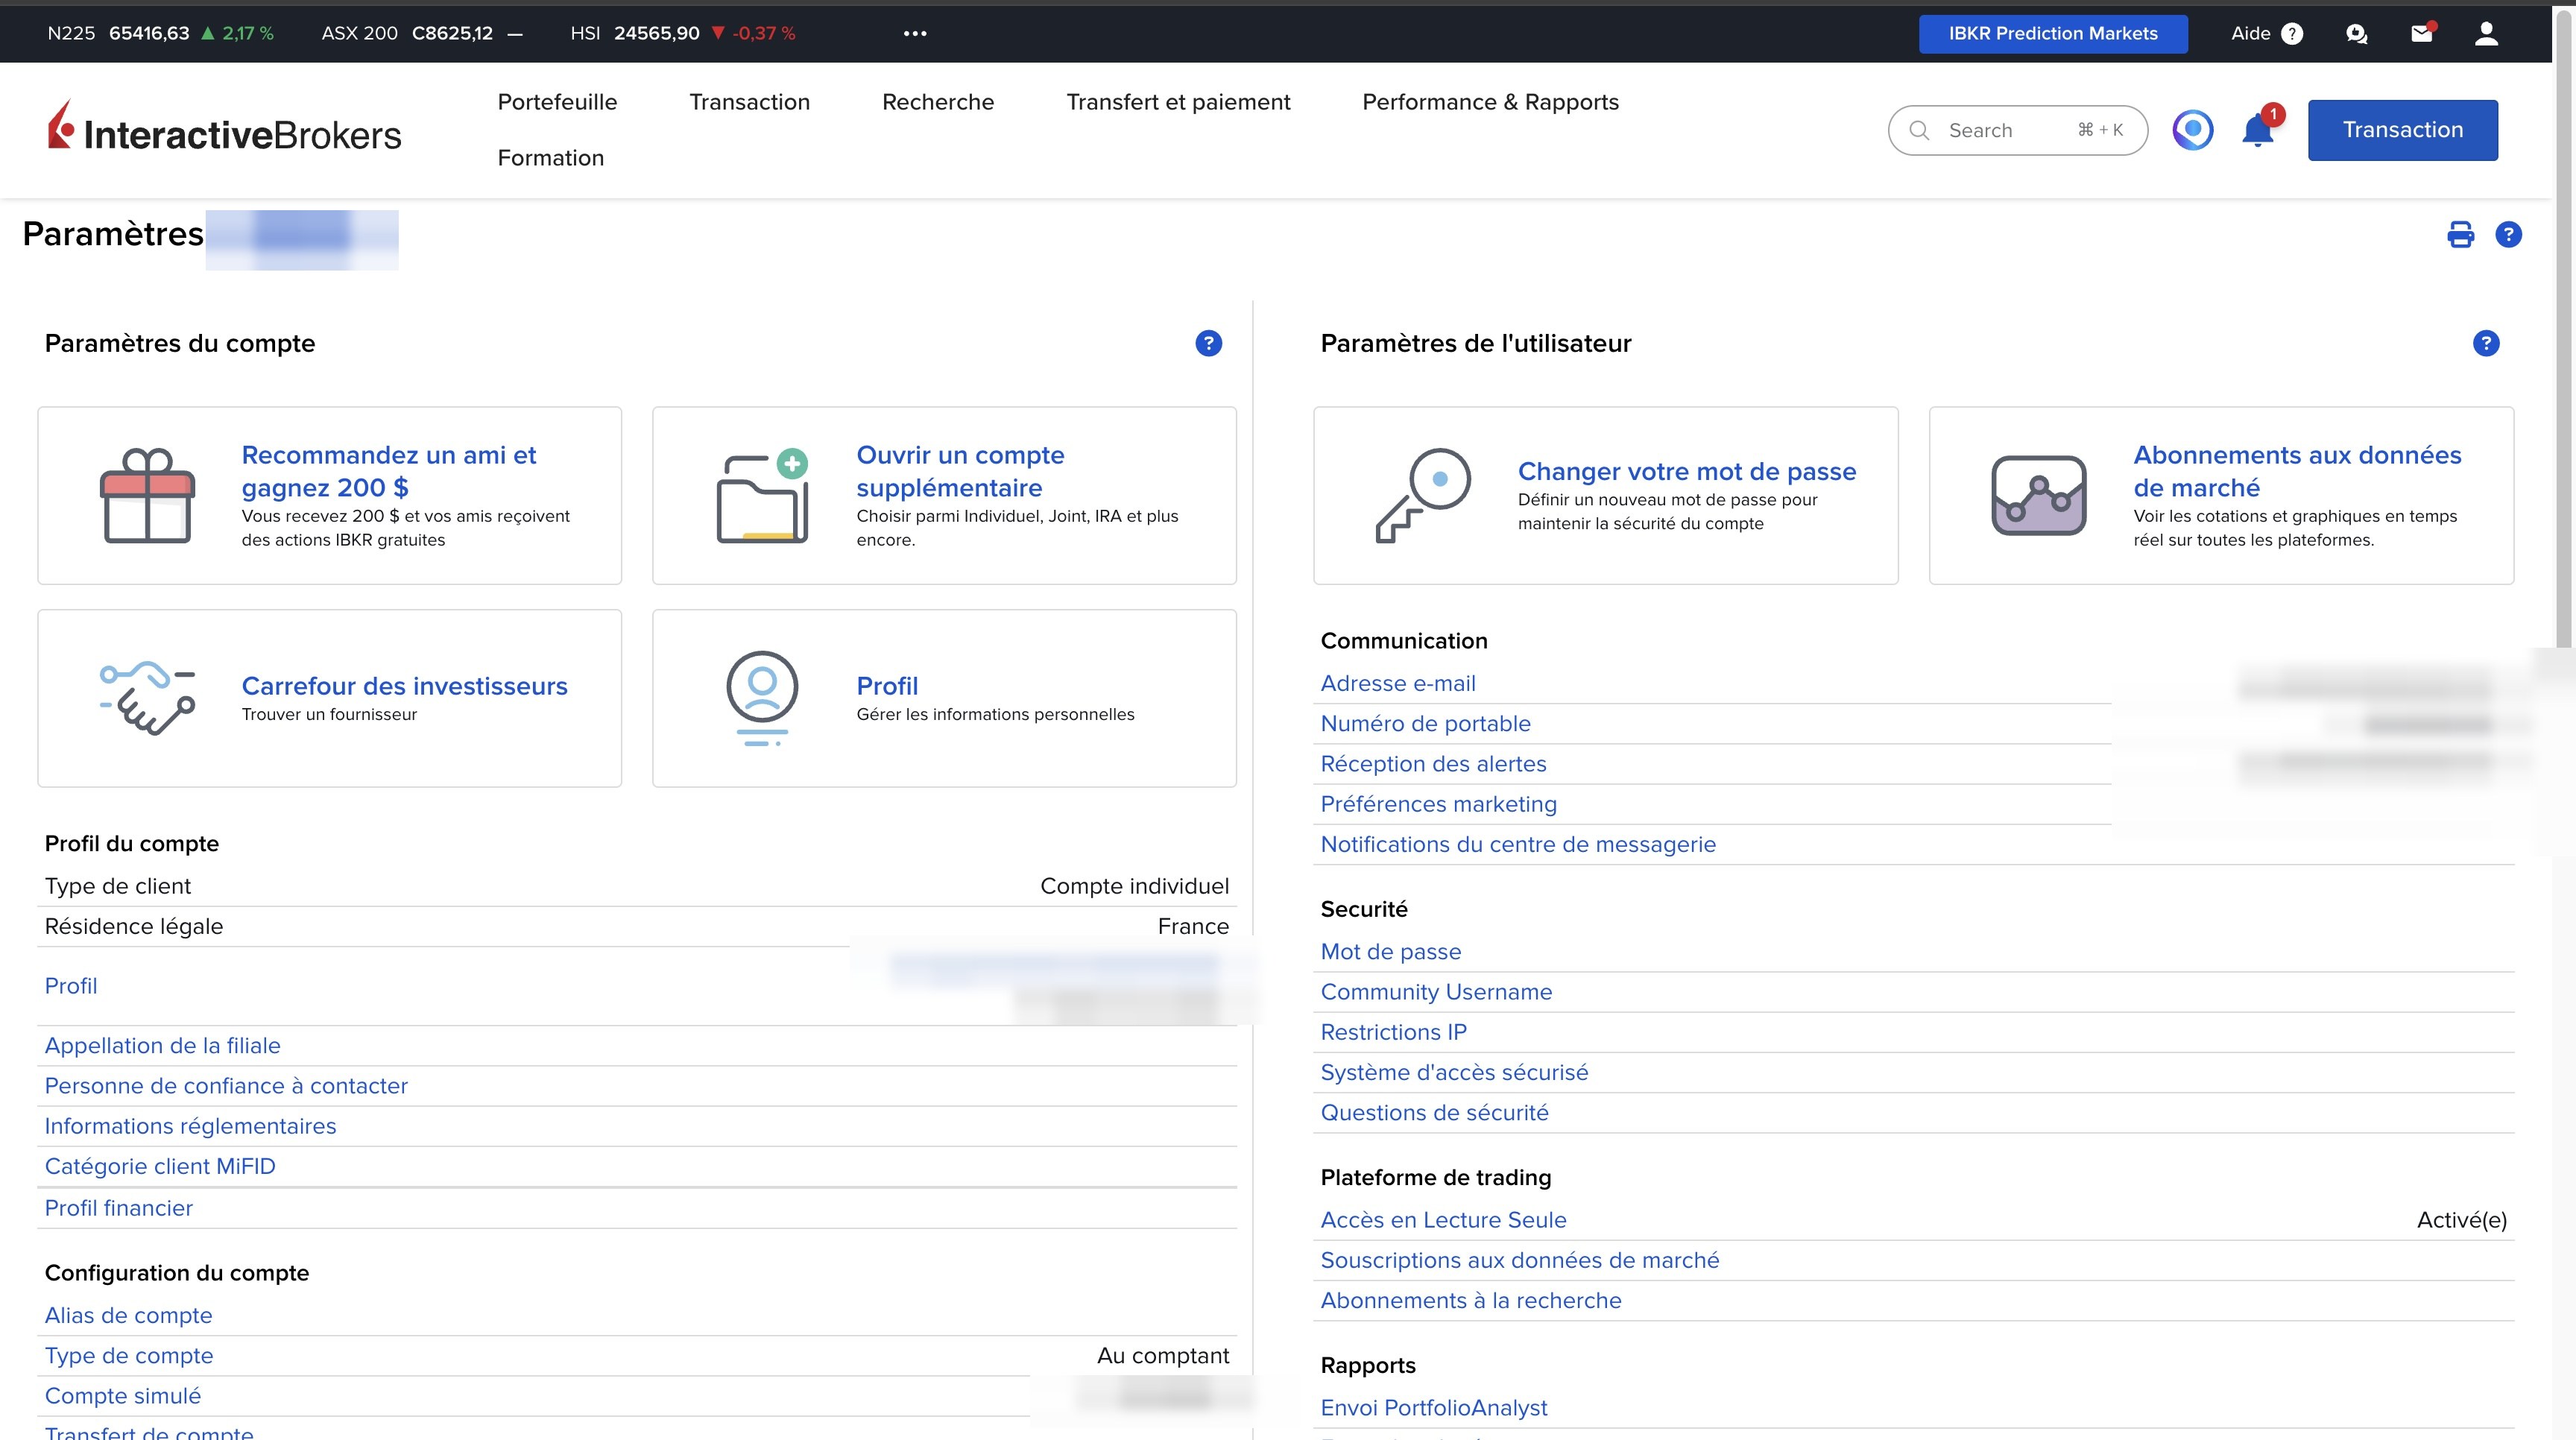Open Souscriptions aux données de marché link
Image resolution: width=2576 pixels, height=1440 pixels.
(x=1519, y=1260)
